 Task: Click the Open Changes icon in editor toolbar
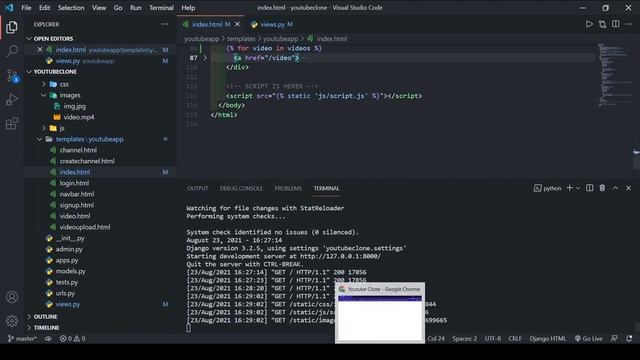pyautogui.click(x=602, y=24)
